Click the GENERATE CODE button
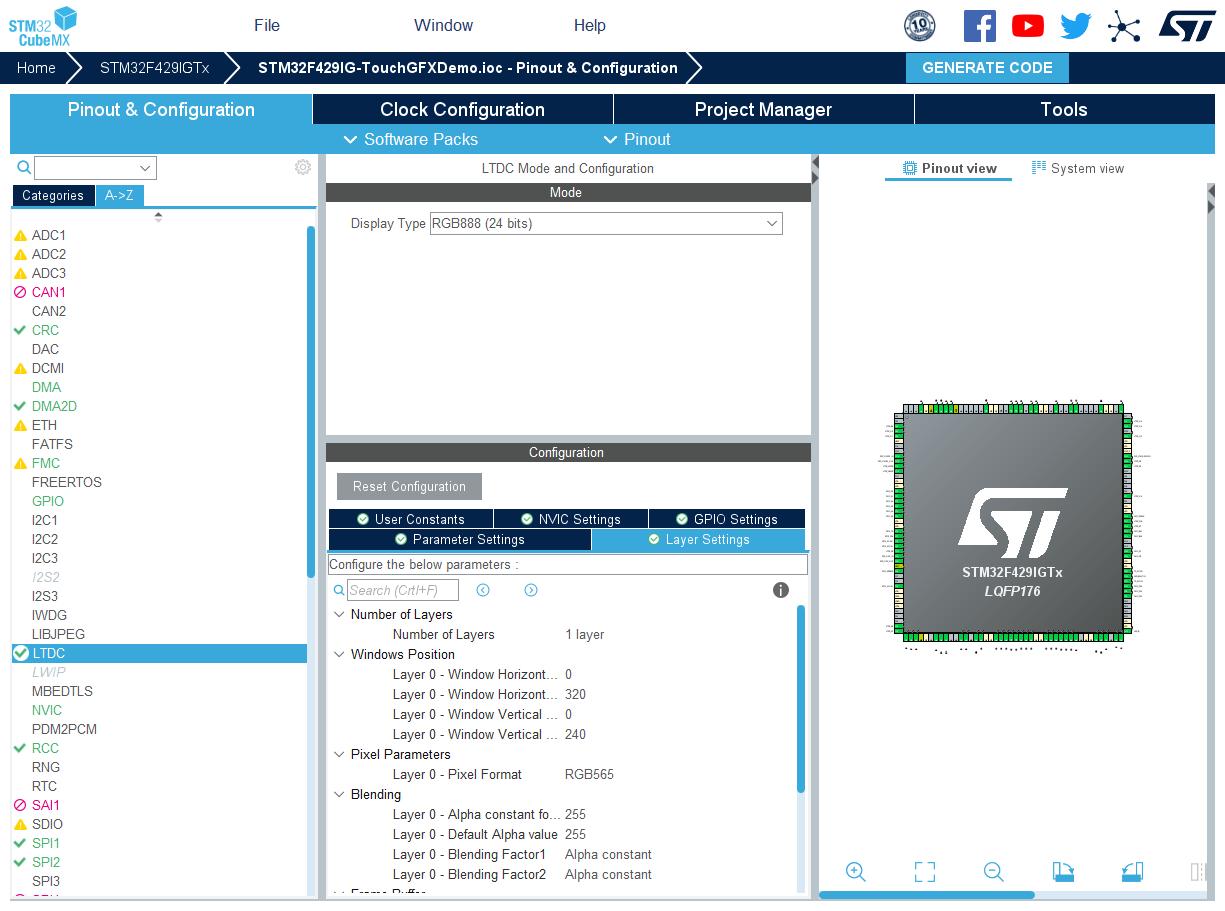This screenshot has width=1225, height=911. pos(987,67)
